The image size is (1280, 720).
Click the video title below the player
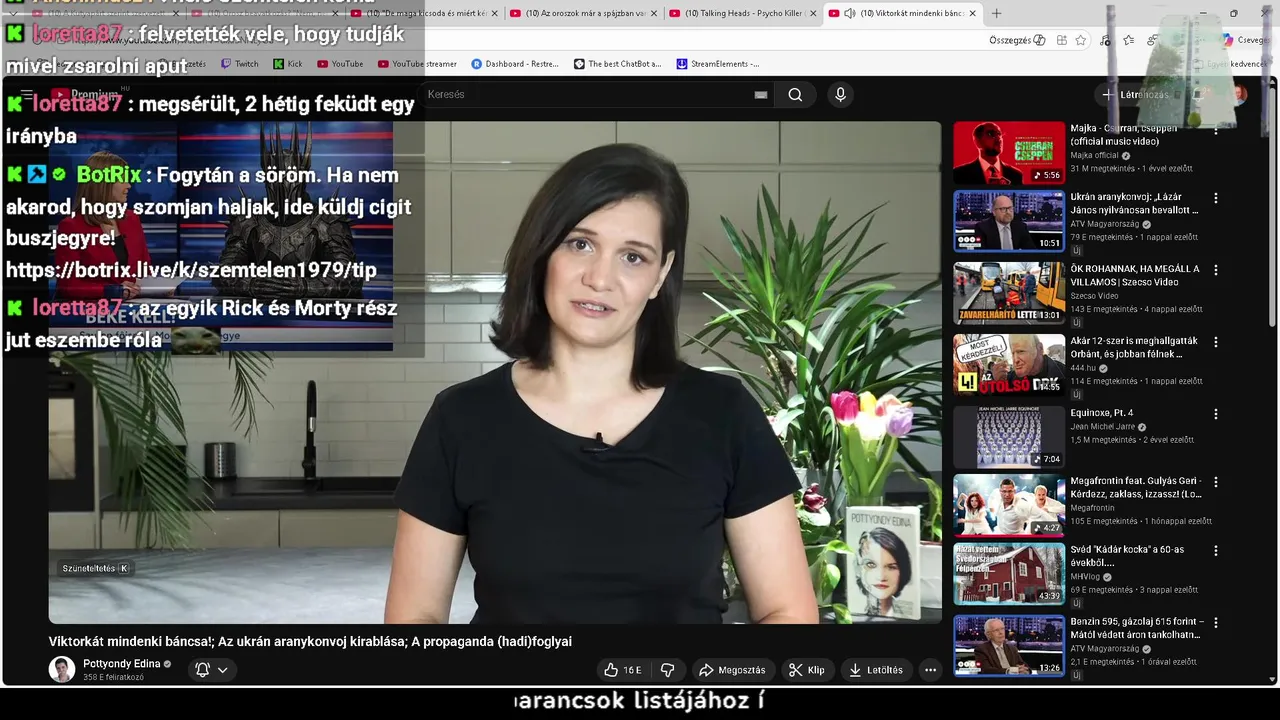310,642
